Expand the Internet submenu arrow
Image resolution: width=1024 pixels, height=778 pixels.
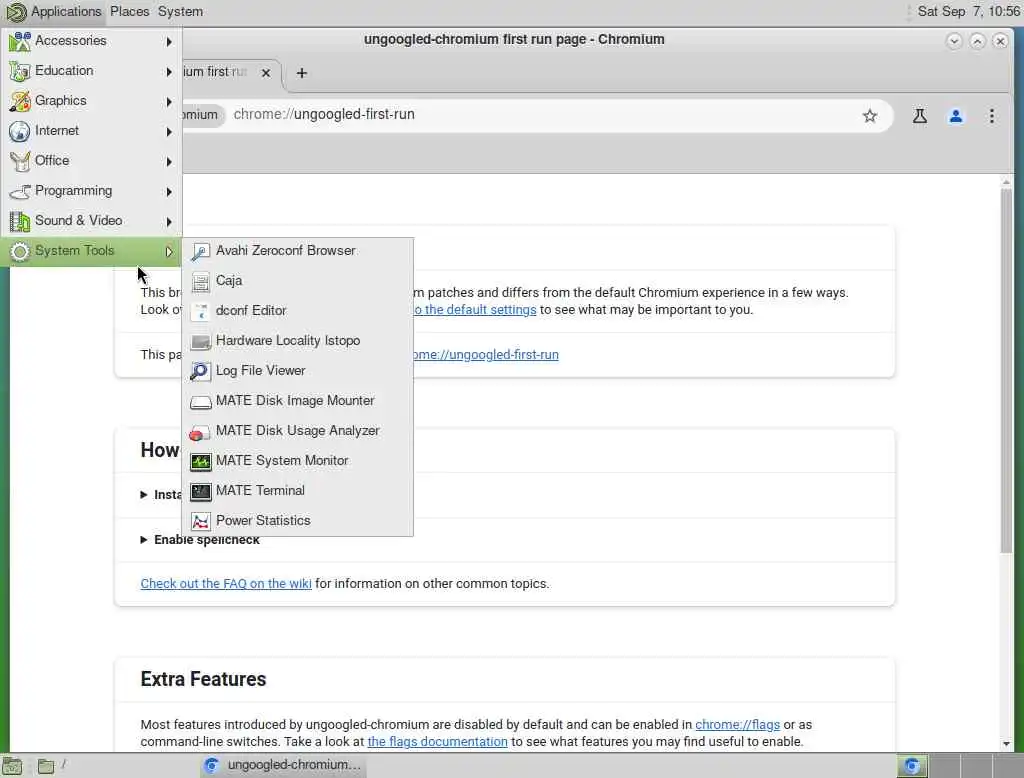click(169, 132)
